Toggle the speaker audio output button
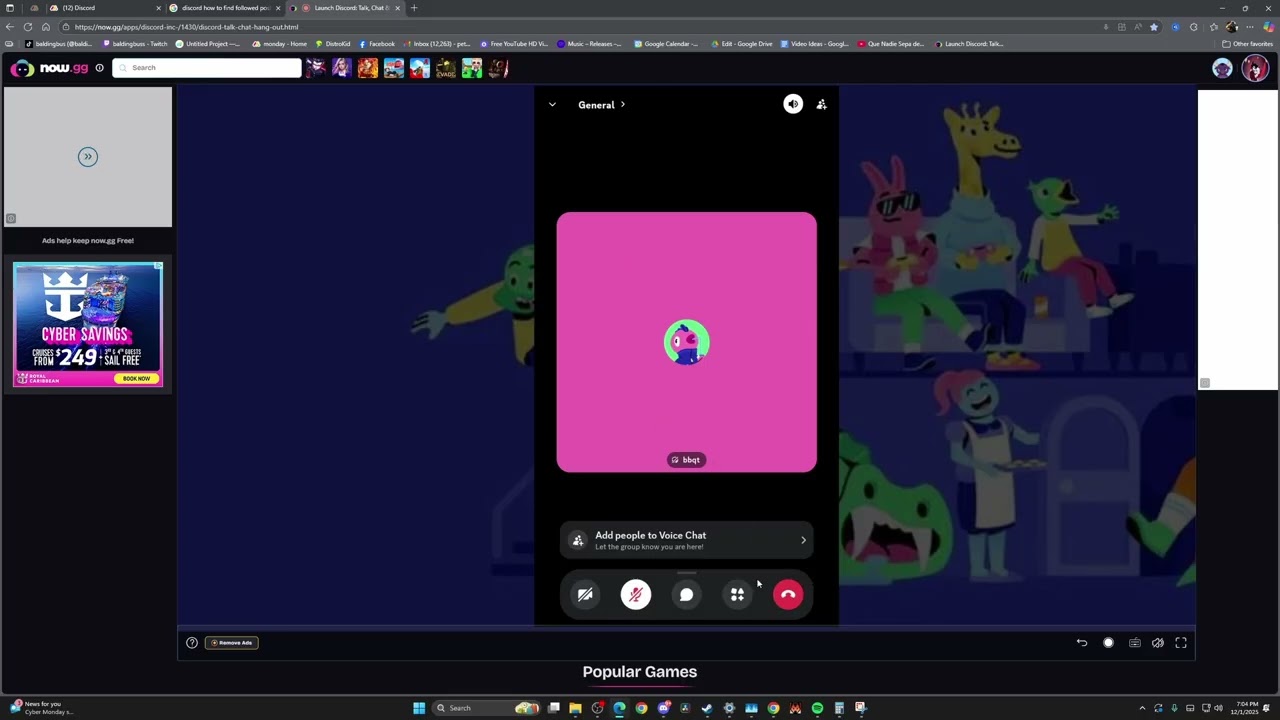Screen dimensions: 1280x720 coord(793,104)
